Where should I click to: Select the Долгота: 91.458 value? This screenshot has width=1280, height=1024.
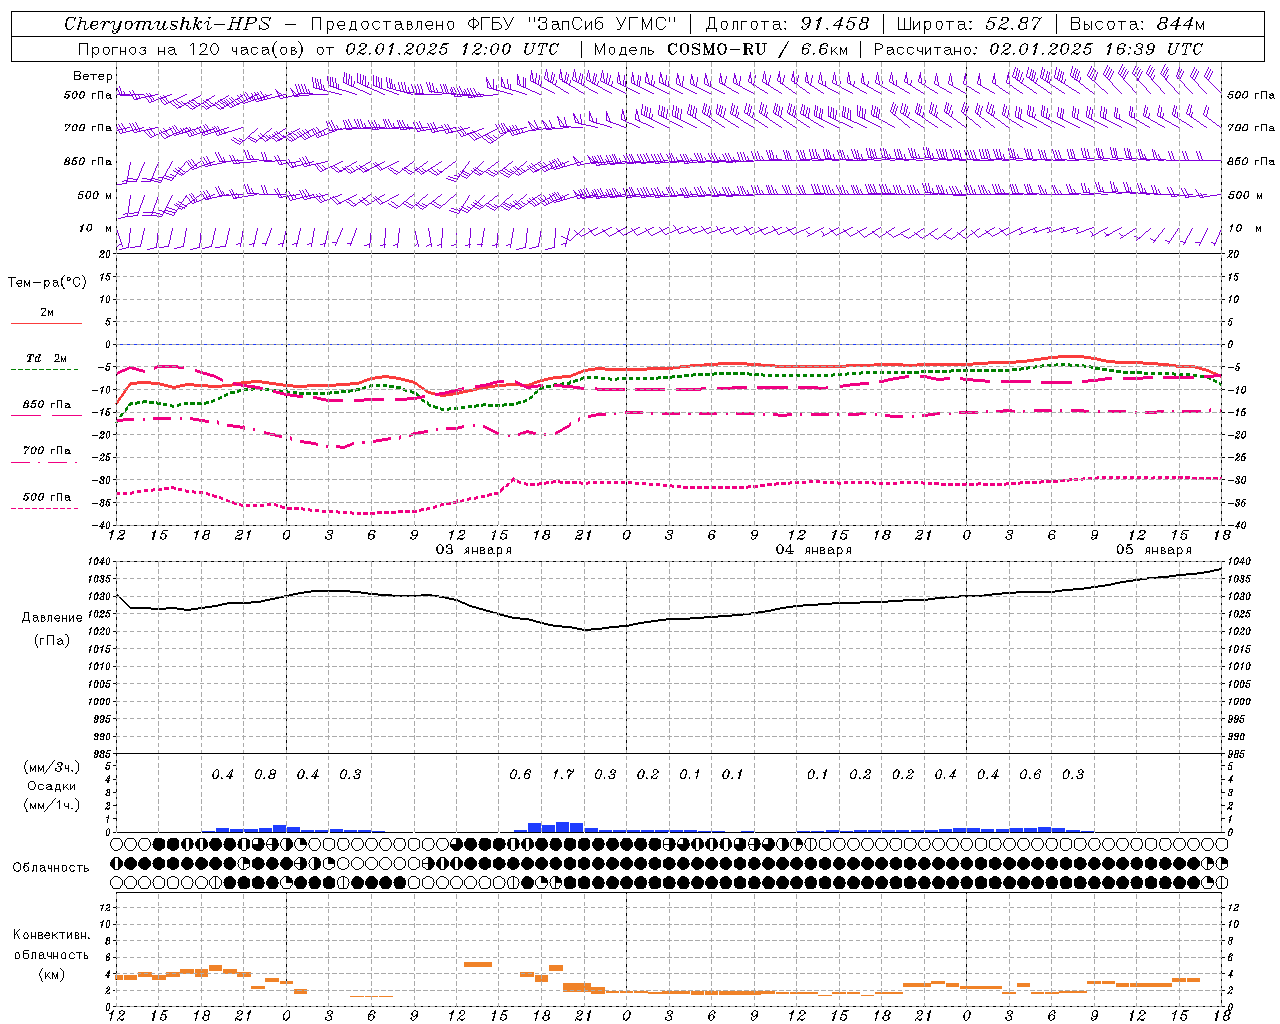click(787, 24)
